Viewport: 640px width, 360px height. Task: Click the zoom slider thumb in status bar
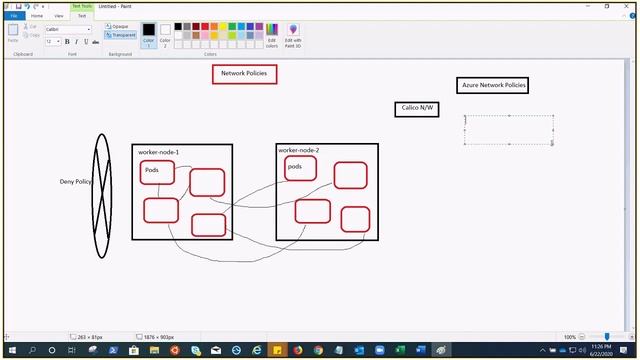[607, 337]
